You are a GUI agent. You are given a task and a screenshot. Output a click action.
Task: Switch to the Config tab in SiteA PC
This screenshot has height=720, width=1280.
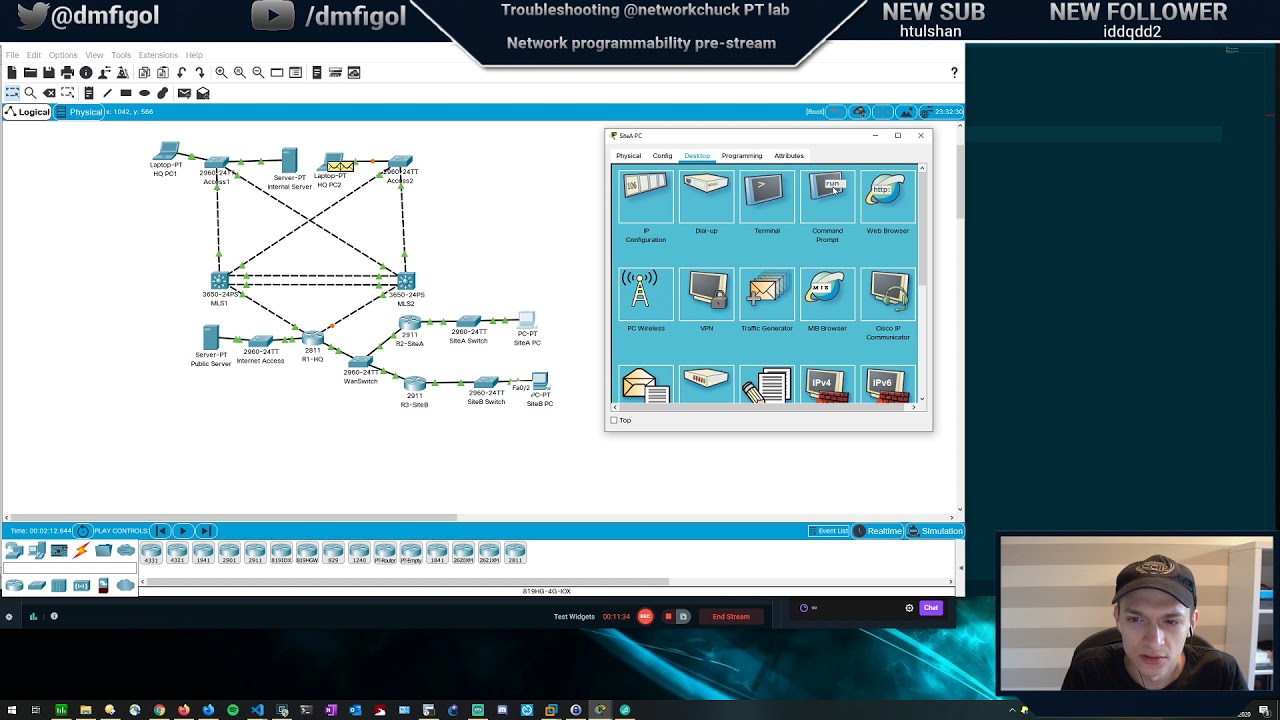point(663,156)
